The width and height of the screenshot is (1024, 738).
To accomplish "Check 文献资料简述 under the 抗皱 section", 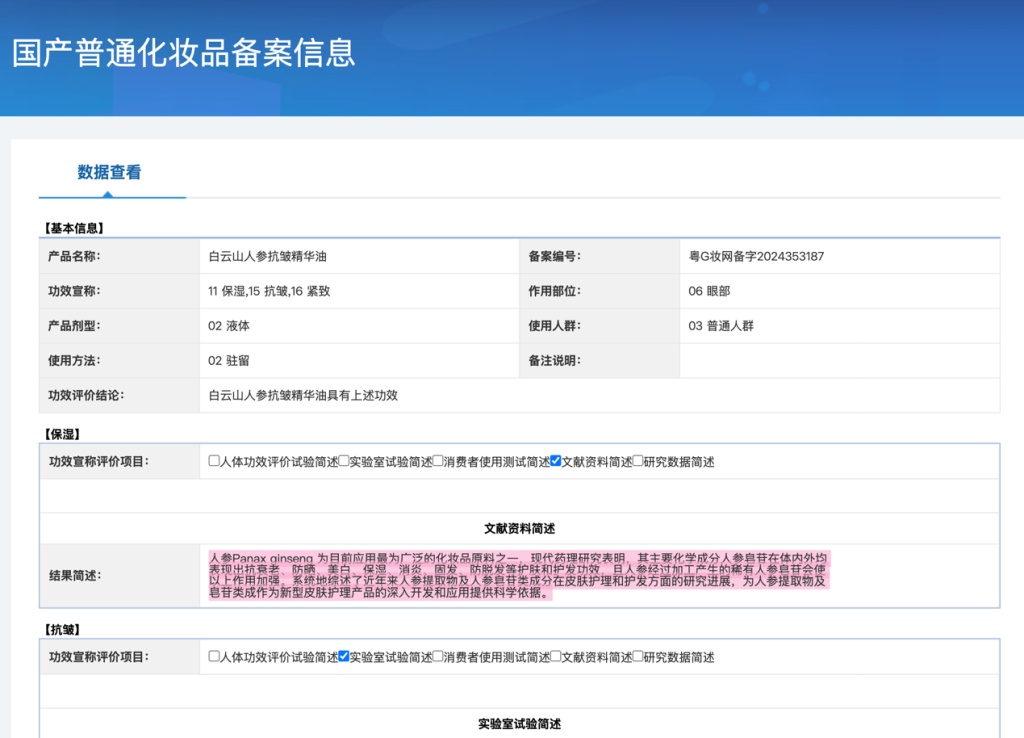I will [x=553, y=657].
